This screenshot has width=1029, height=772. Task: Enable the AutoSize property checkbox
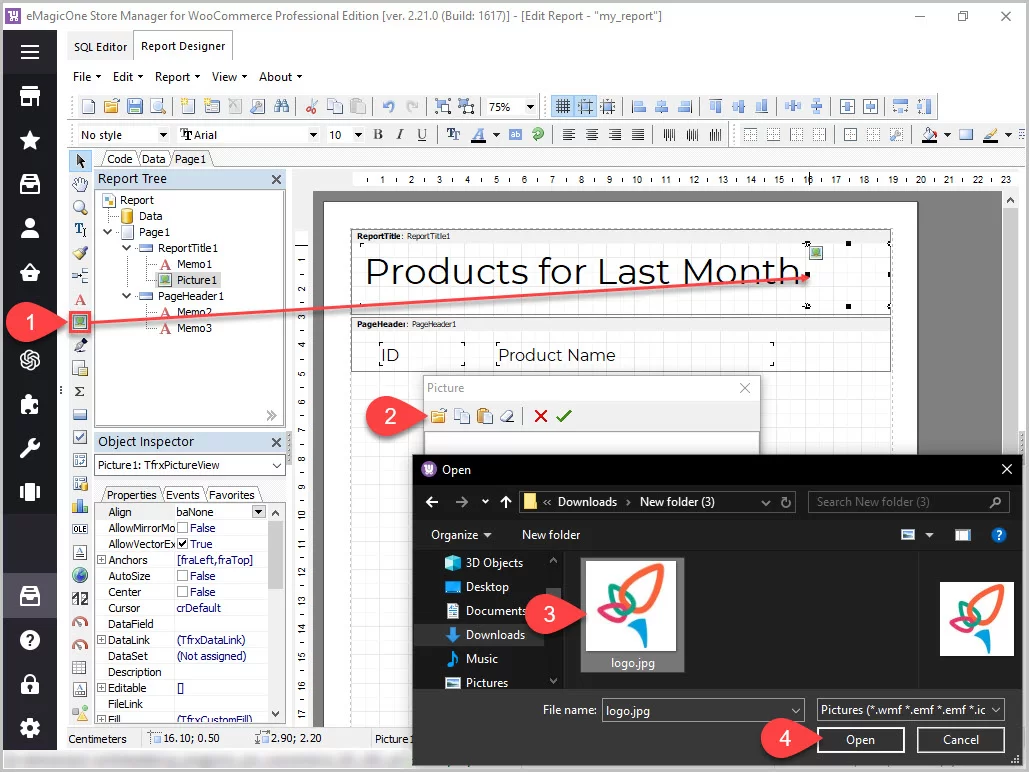[183, 576]
